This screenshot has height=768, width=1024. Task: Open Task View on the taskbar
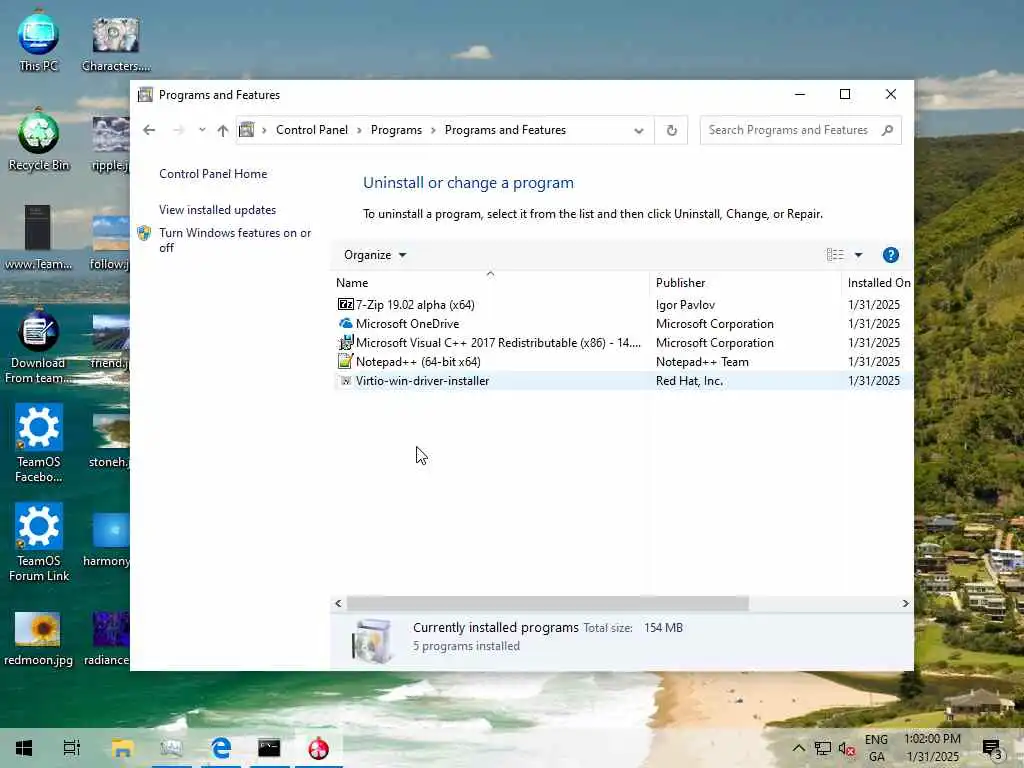point(72,748)
